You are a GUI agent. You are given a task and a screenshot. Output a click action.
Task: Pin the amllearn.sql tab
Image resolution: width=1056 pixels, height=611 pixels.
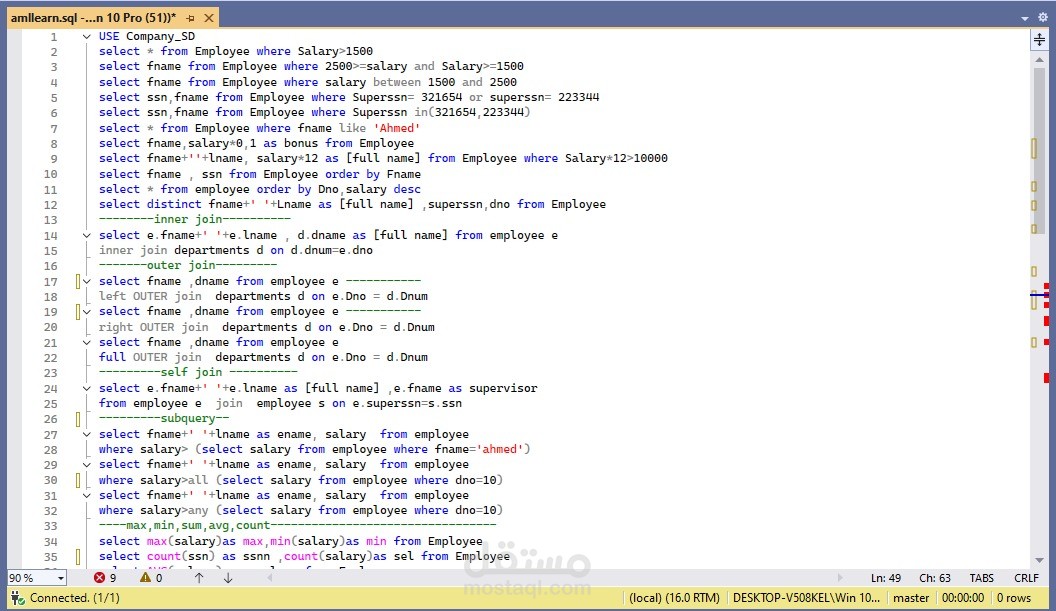[191, 18]
